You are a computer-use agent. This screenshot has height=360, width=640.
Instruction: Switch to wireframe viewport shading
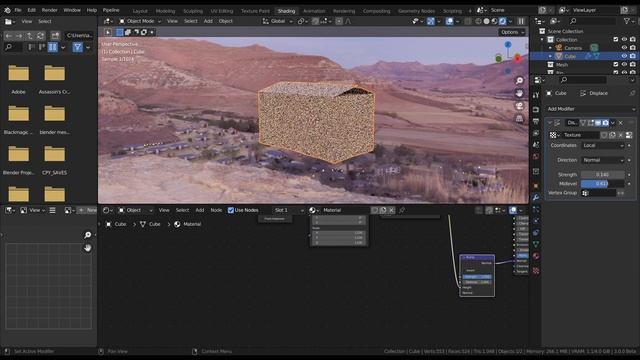[x=478, y=21]
